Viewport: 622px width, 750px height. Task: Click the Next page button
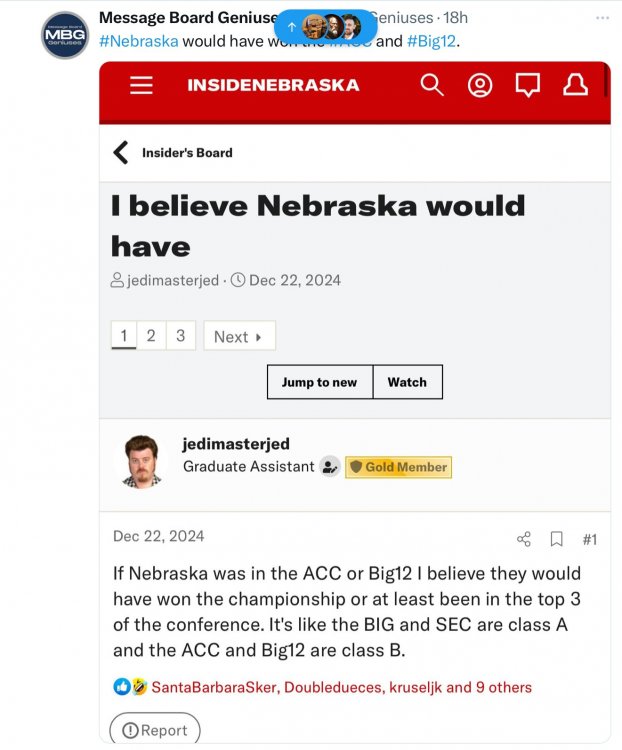(238, 337)
